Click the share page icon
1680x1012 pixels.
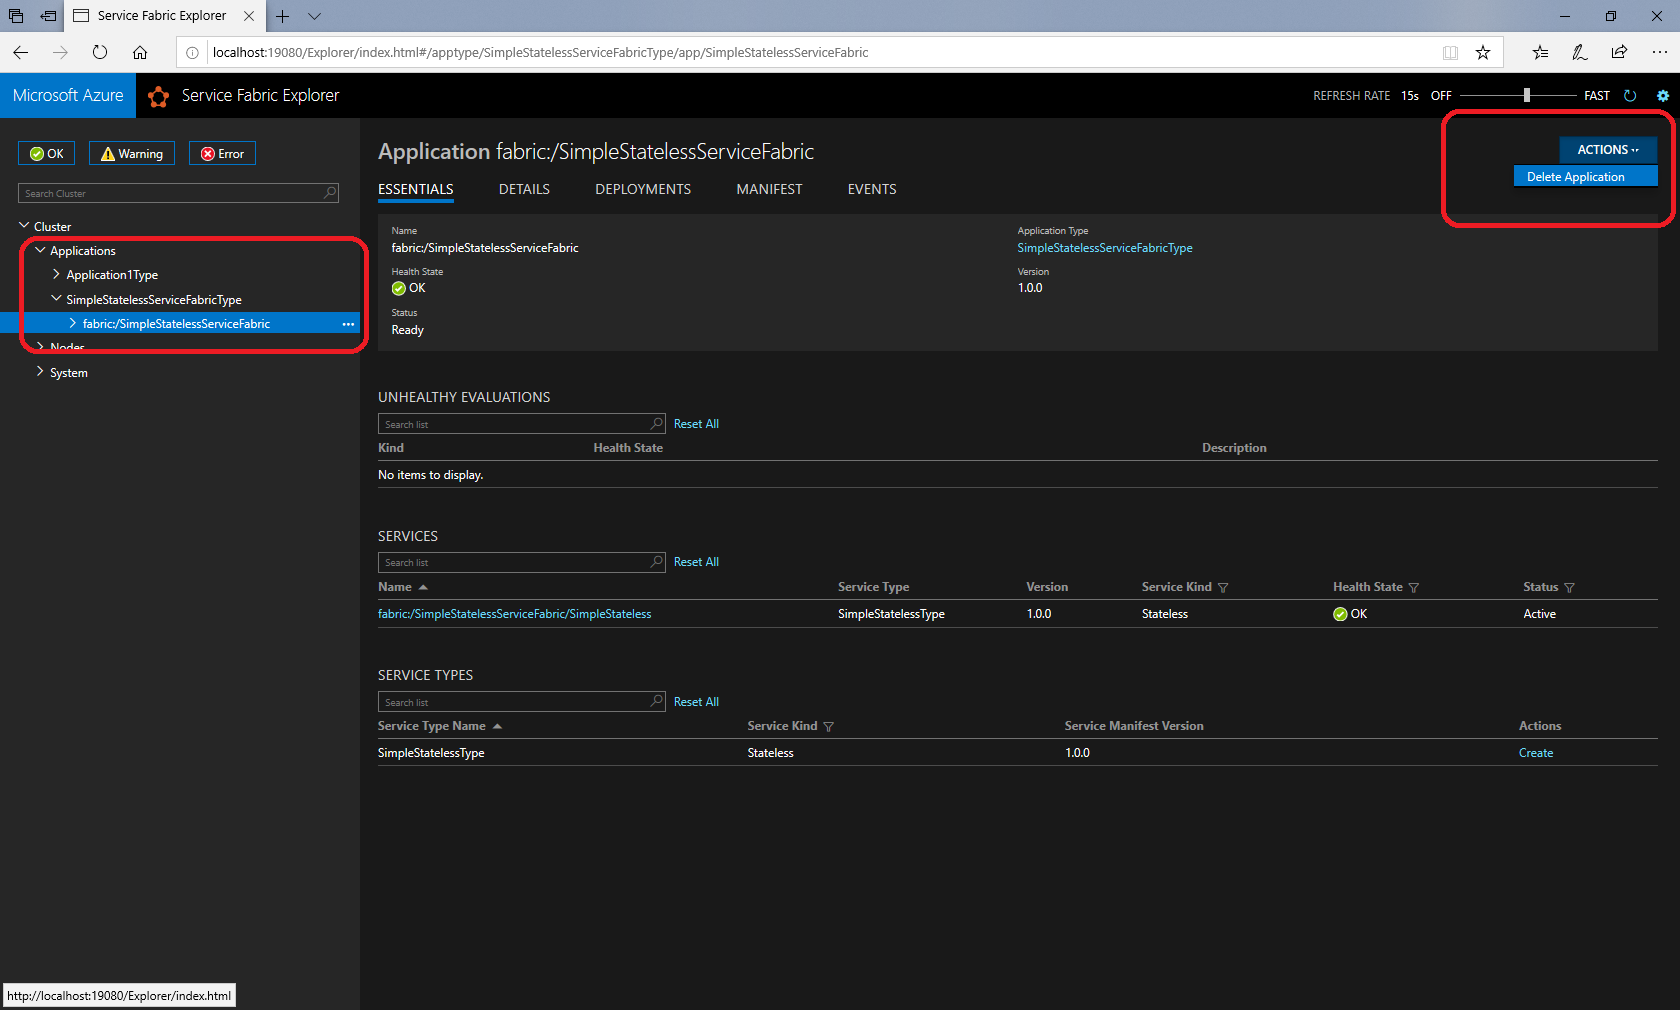click(x=1619, y=52)
